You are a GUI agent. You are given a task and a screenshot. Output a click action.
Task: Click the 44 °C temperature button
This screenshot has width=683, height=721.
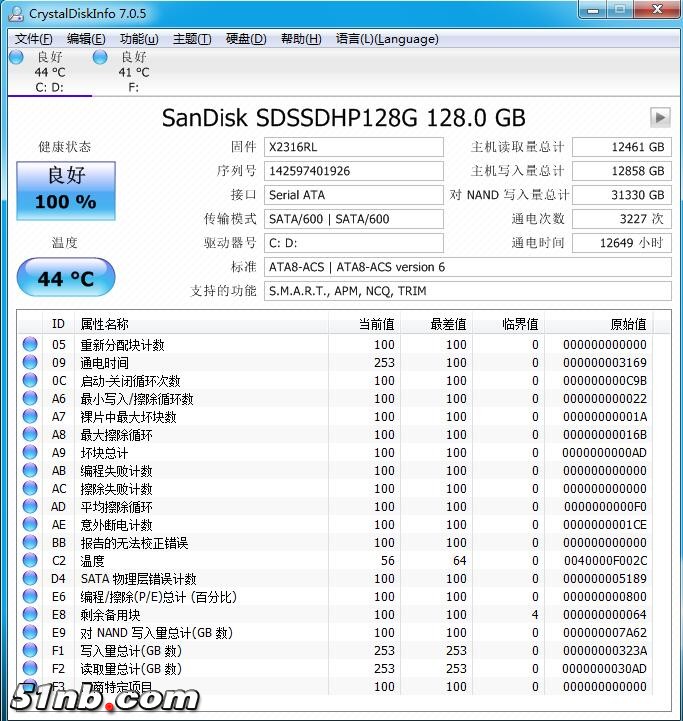(x=66, y=277)
